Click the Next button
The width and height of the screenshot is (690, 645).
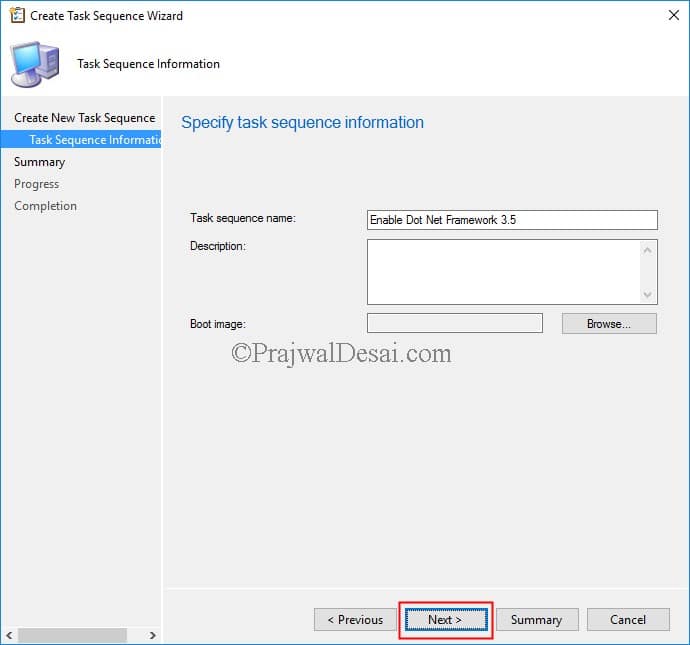click(x=446, y=619)
